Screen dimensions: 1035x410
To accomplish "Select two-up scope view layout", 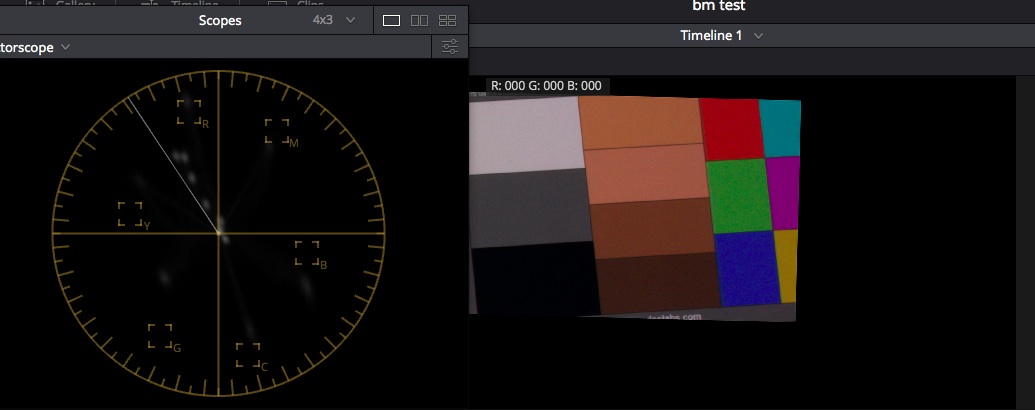I will tap(419, 20).
